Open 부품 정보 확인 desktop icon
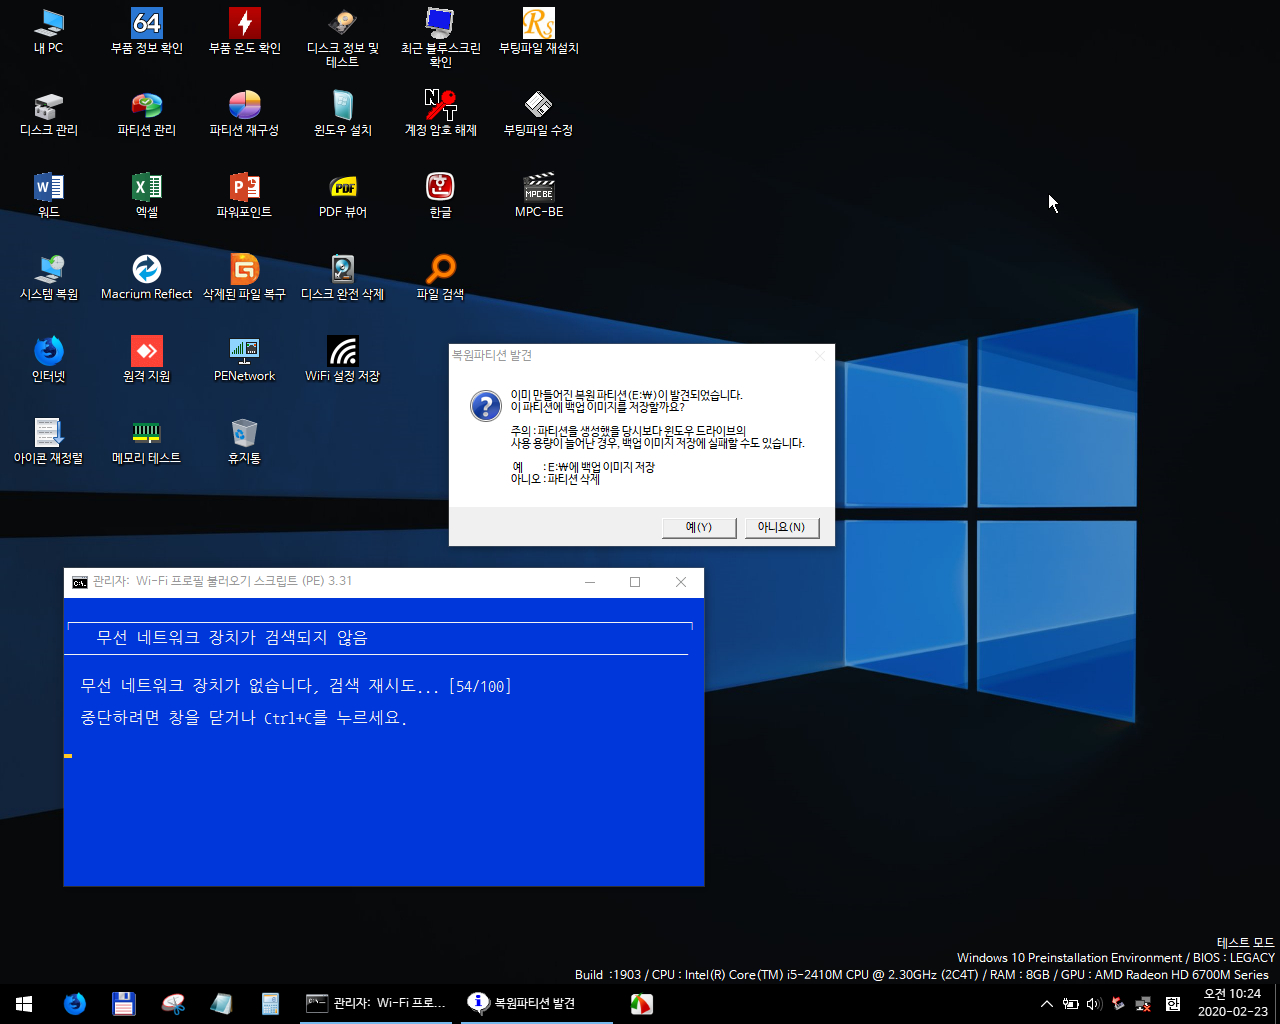This screenshot has width=1280, height=1024. pyautogui.click(x=147, y=31)
